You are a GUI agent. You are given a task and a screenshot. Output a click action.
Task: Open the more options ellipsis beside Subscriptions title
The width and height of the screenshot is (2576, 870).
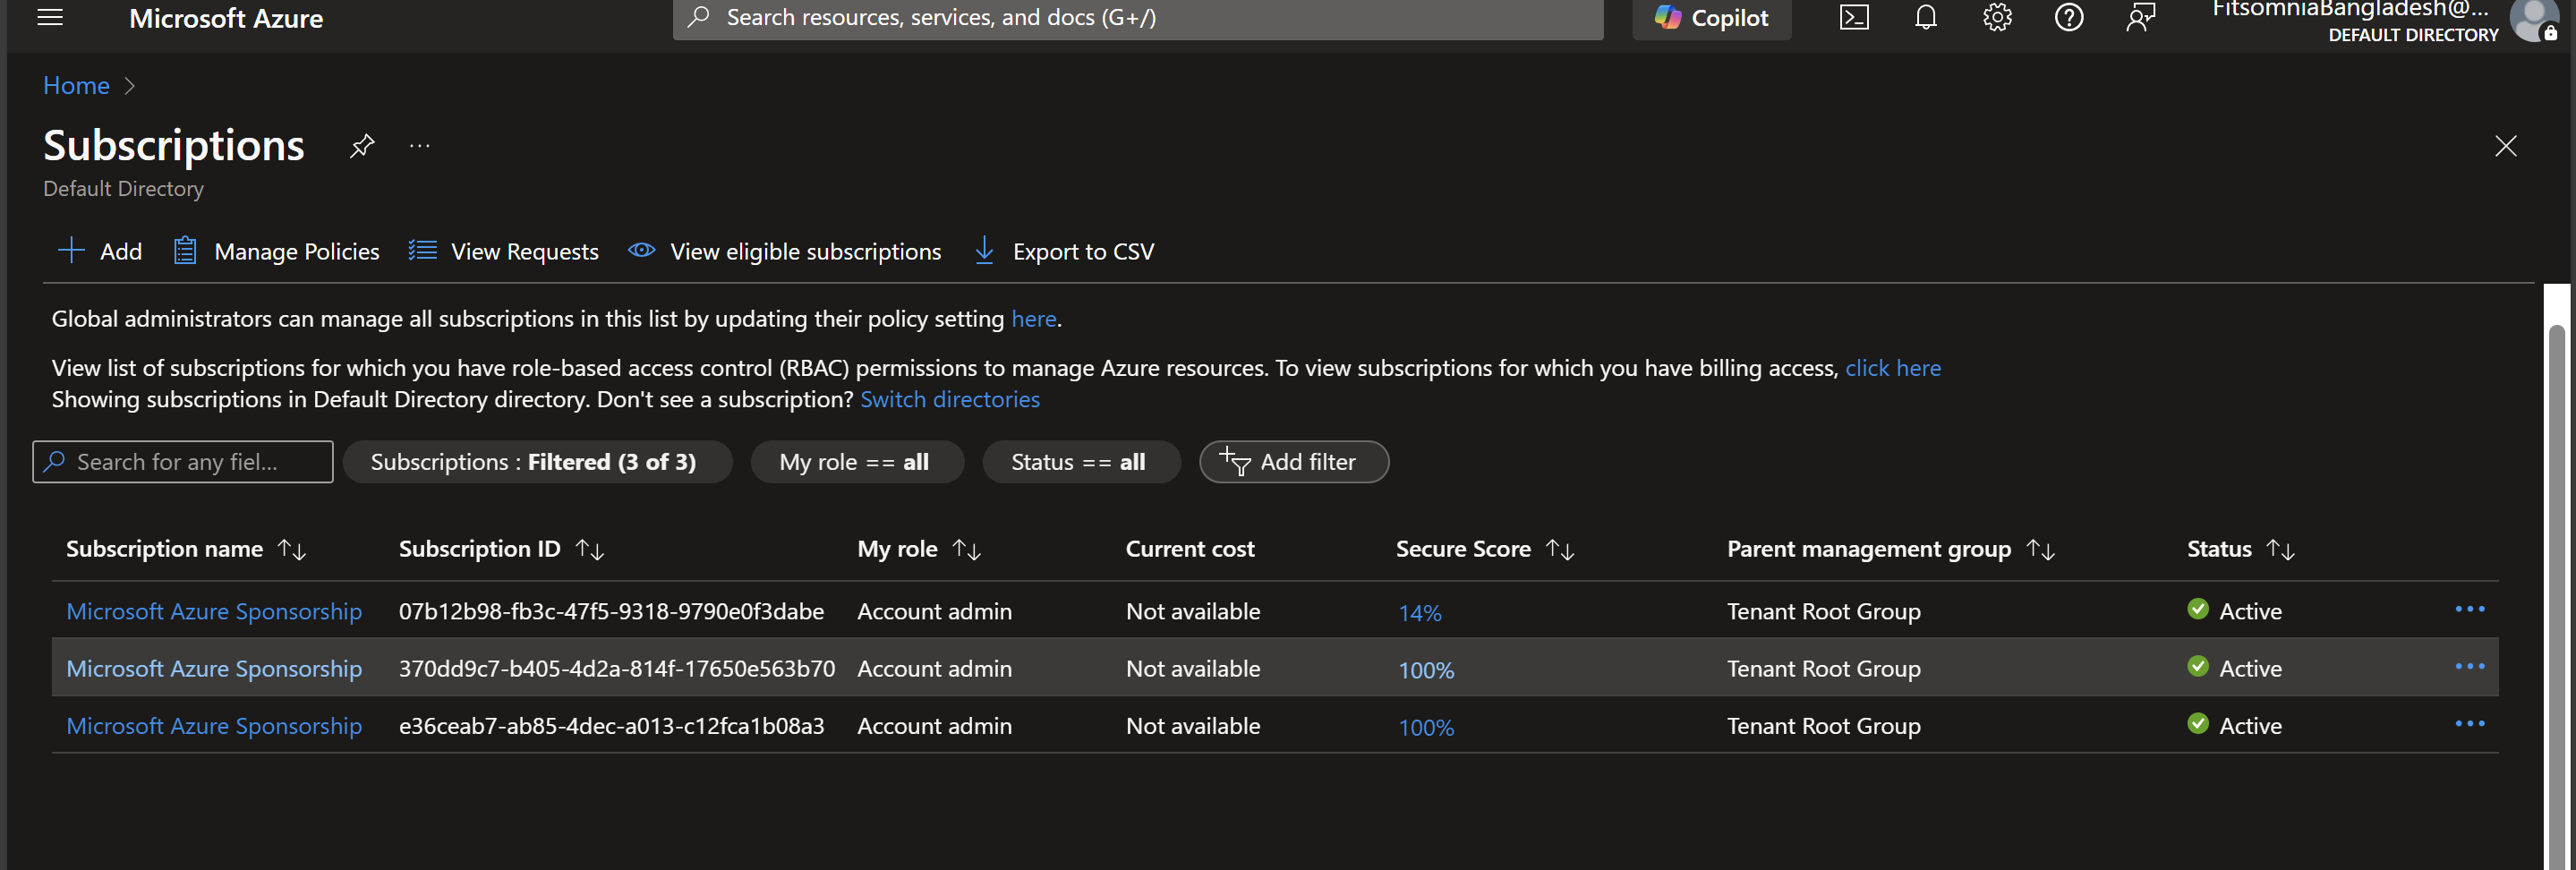420,146
